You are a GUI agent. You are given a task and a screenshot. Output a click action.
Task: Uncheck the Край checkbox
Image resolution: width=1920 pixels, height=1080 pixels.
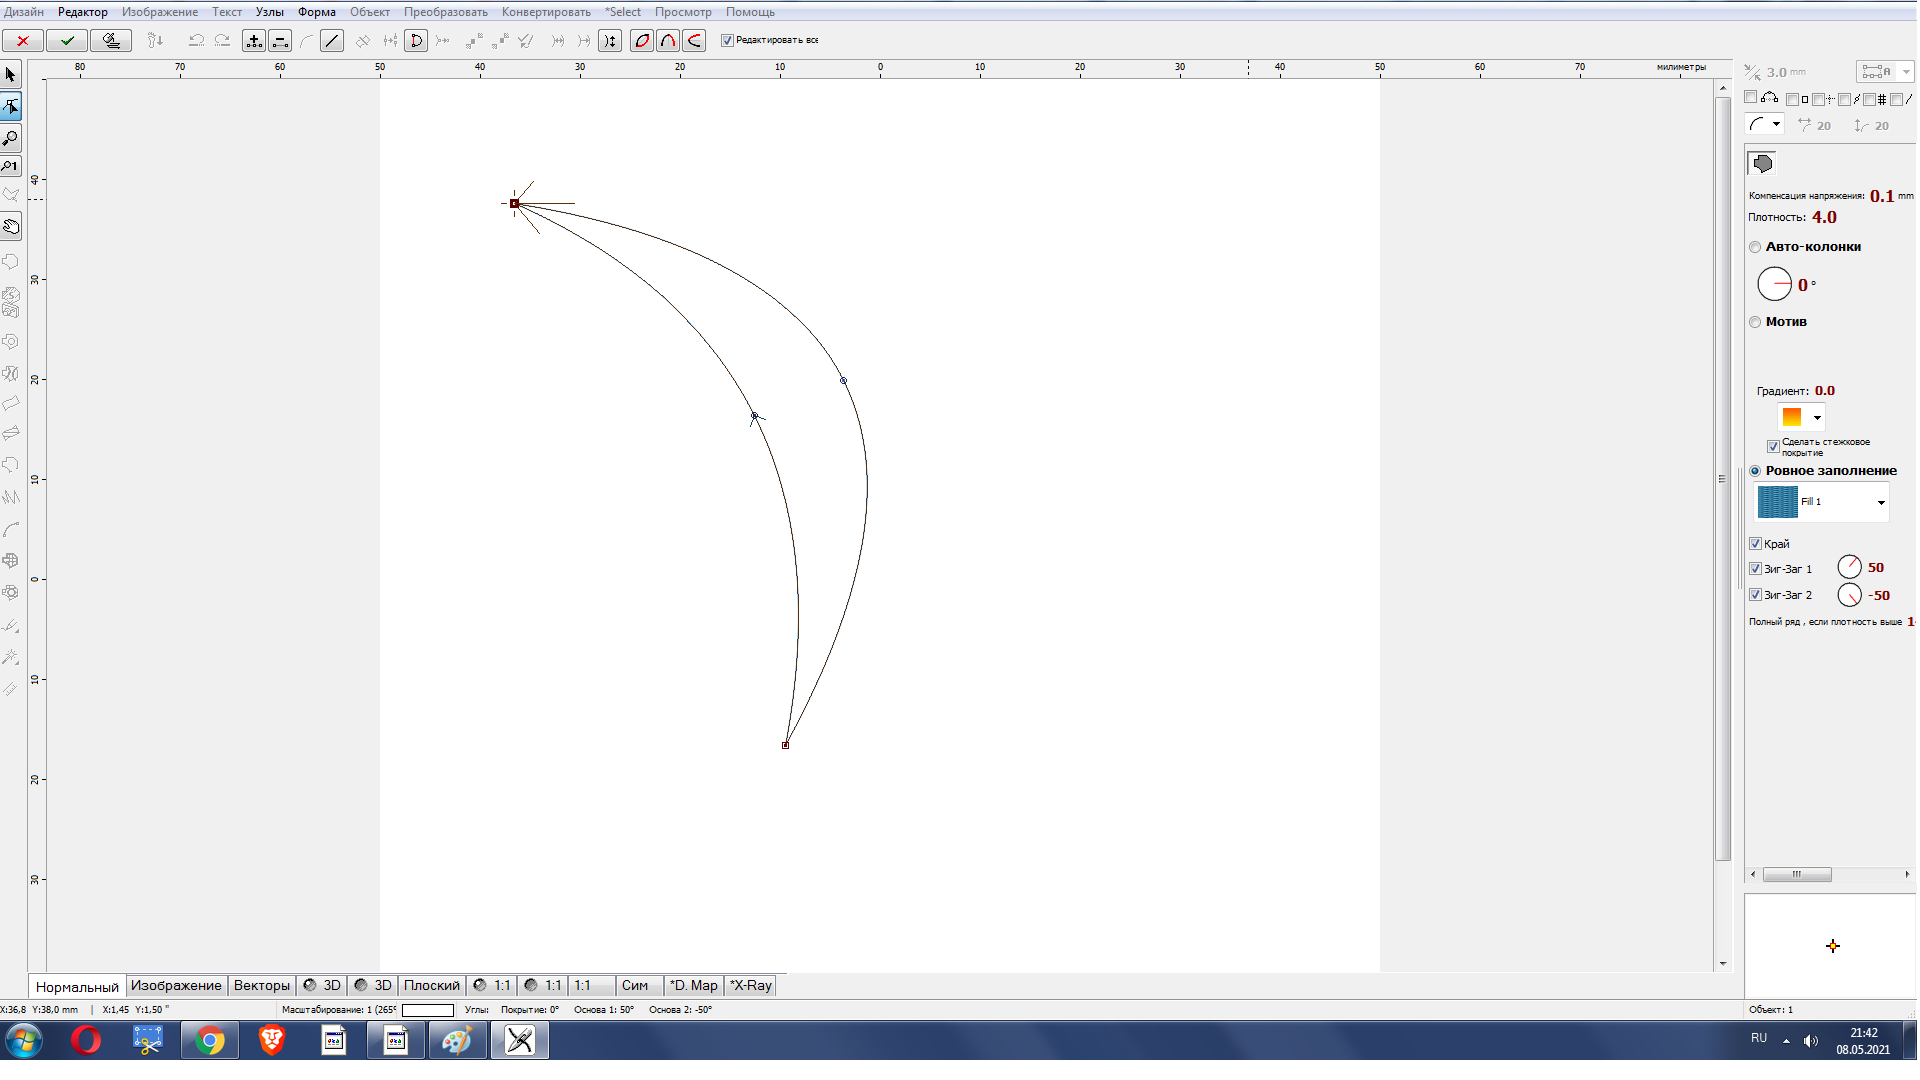pyautogui.click(x=1755, y=544)
